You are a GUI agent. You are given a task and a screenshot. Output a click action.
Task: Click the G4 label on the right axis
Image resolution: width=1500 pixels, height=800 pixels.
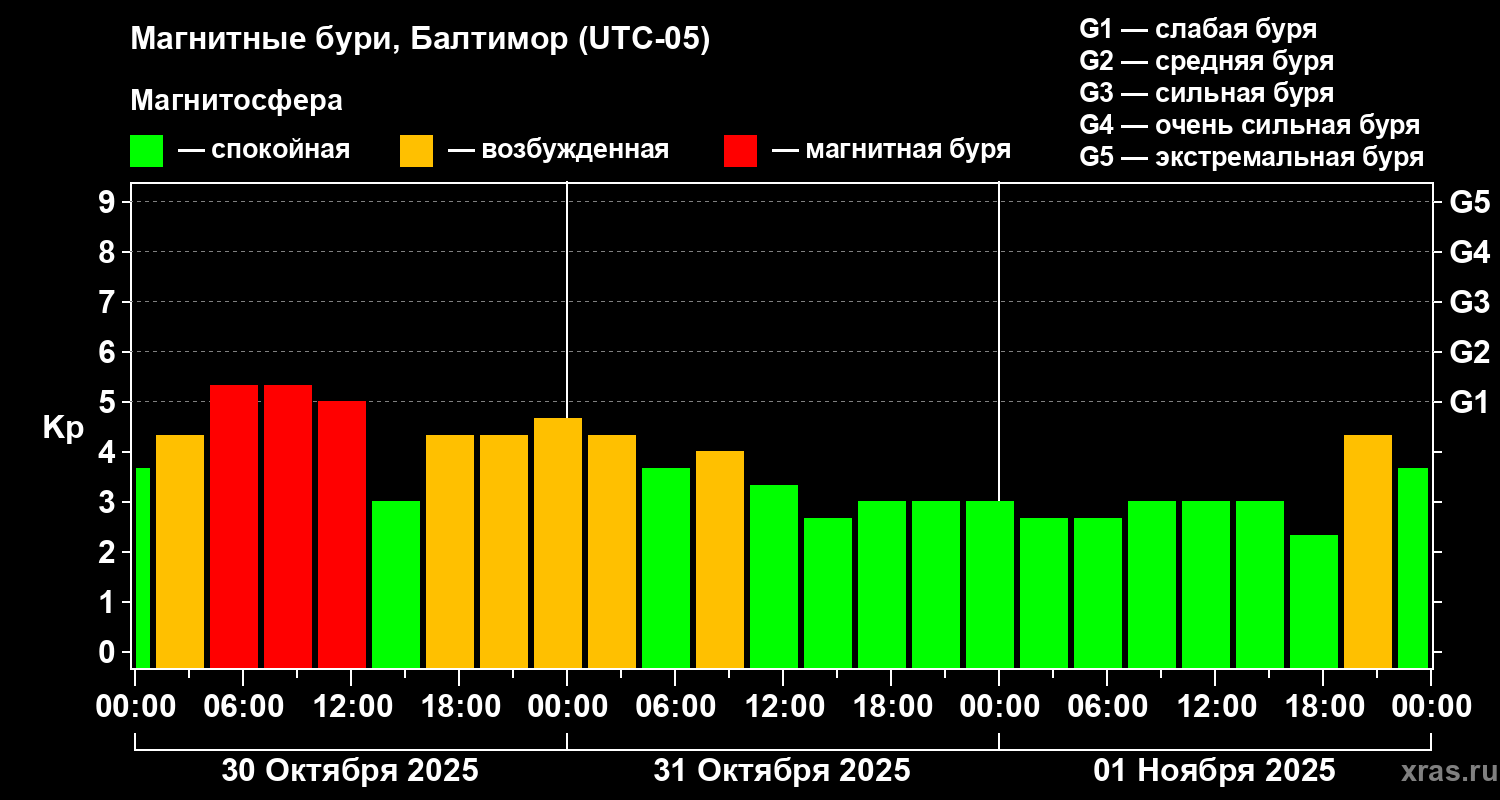coord(1469,252)
